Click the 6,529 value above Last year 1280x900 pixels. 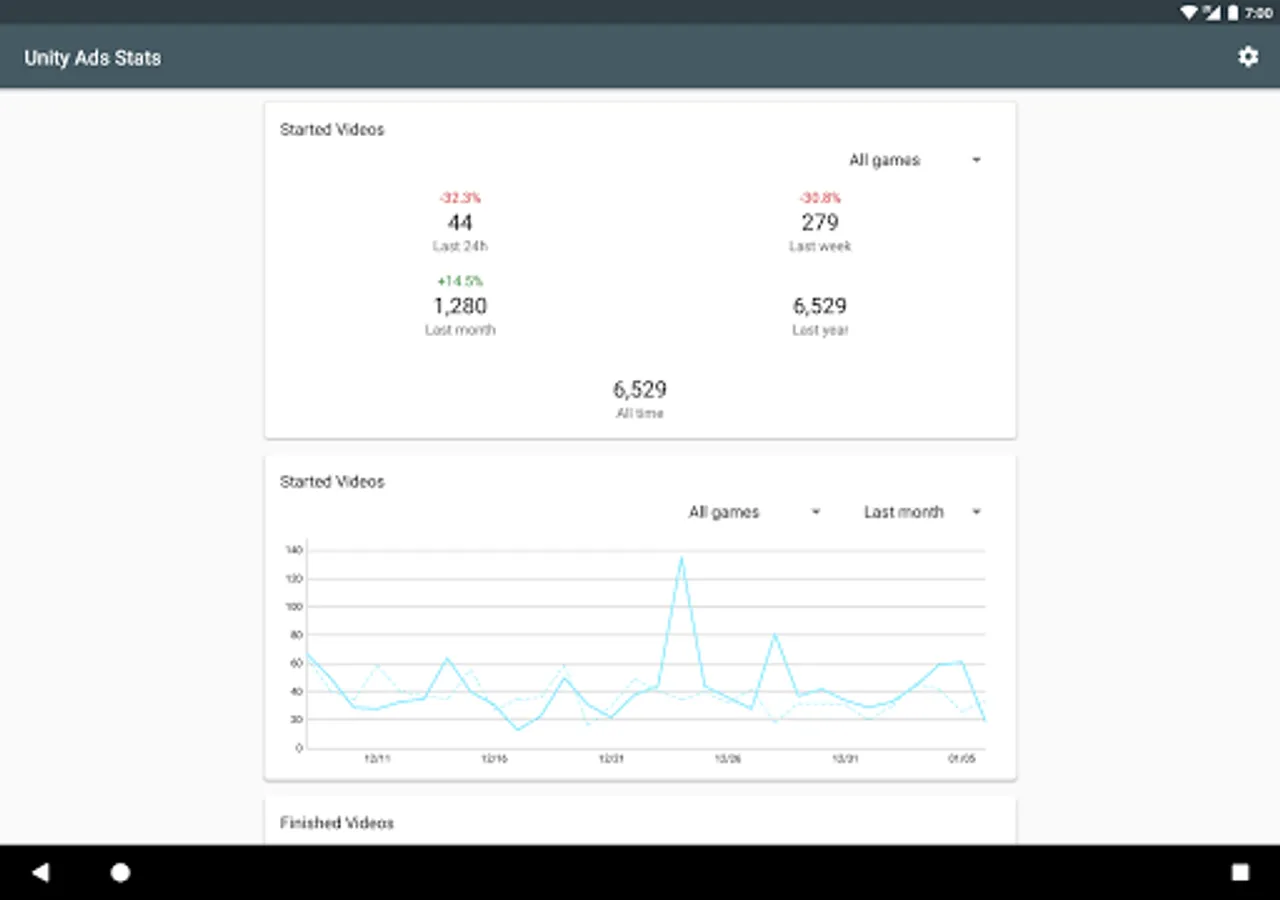820,306
